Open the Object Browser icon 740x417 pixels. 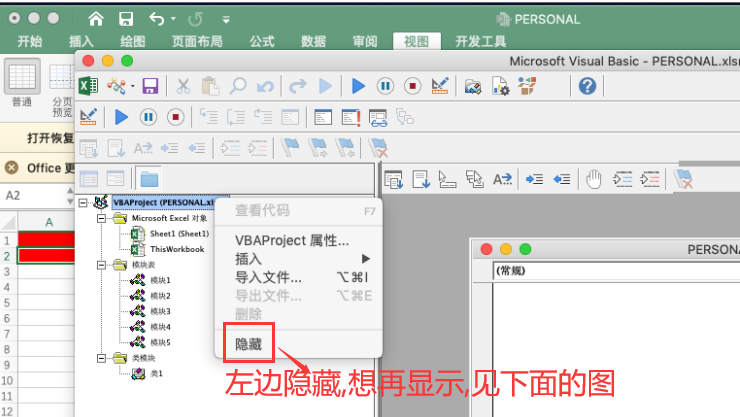(528, 86)
